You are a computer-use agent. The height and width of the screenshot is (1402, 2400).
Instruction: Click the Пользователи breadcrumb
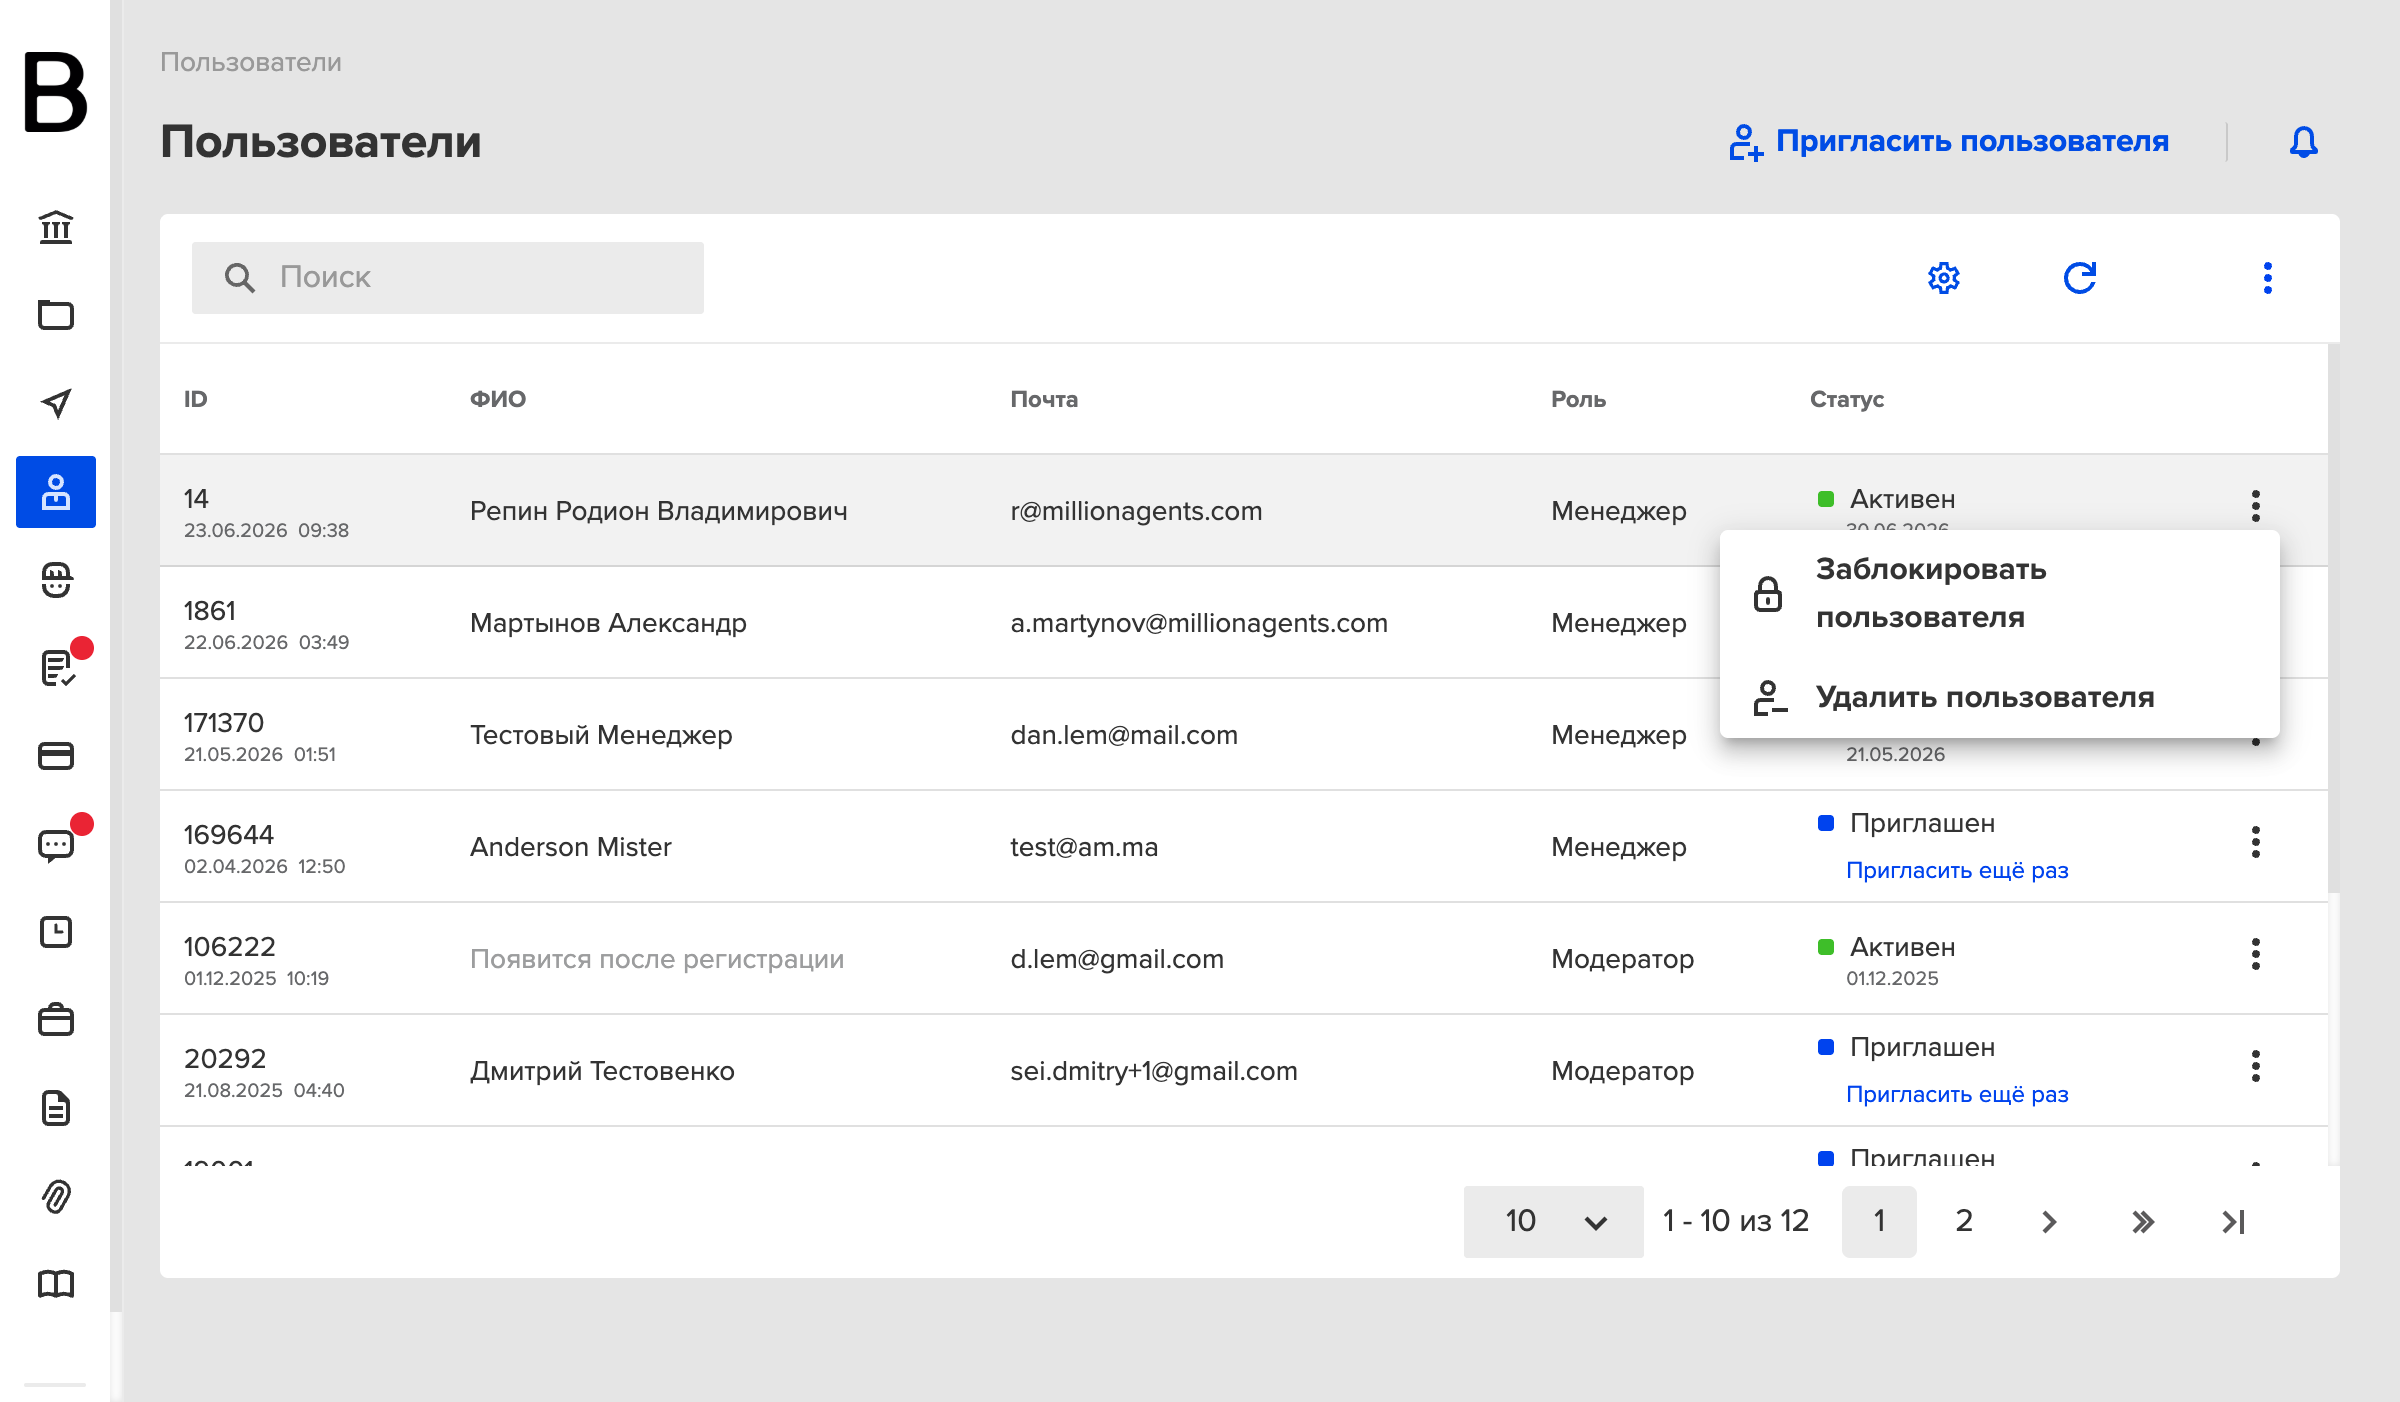(251, 62)
